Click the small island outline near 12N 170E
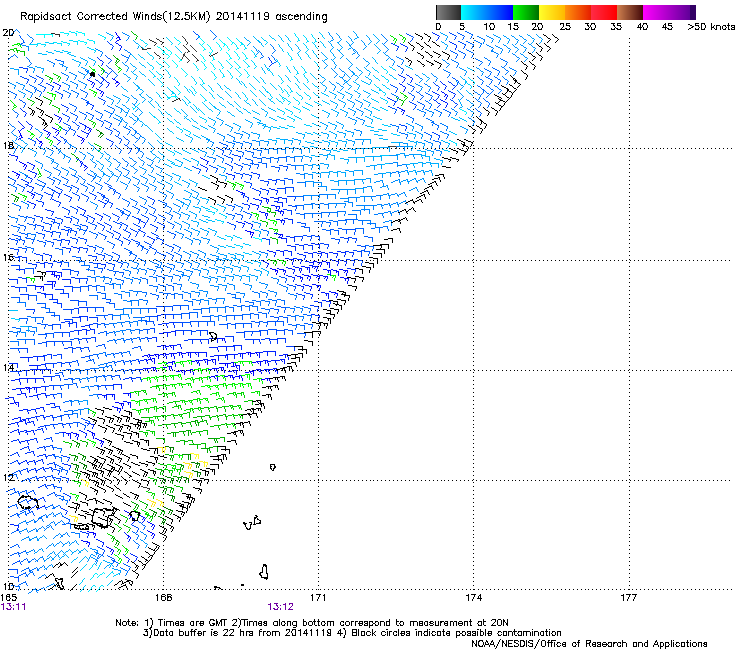740x650 pixels. tap(273, 467)
